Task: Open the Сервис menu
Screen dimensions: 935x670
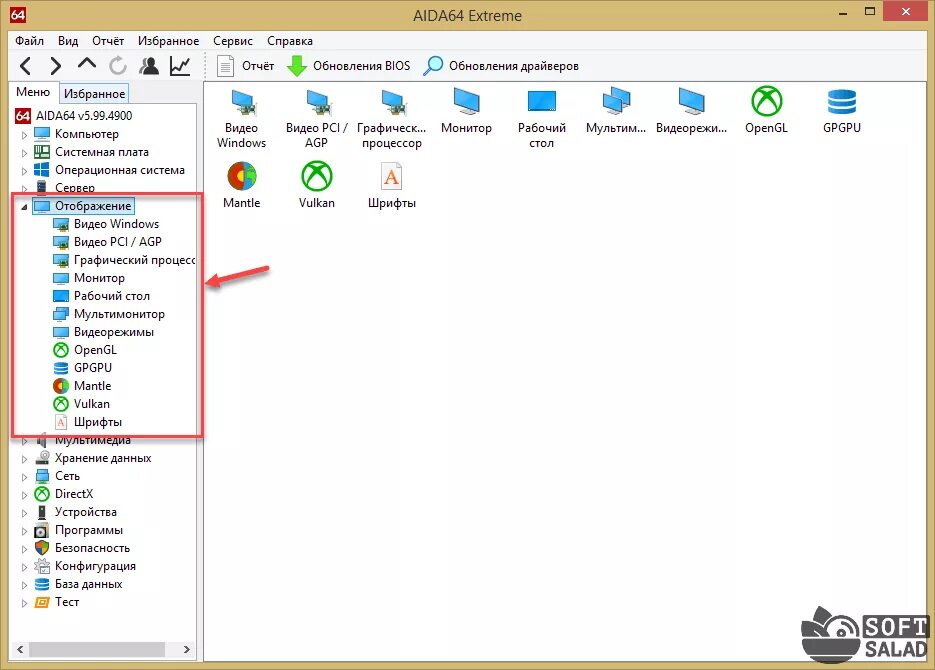Action: pyautogui.click(x=233, y=41)
